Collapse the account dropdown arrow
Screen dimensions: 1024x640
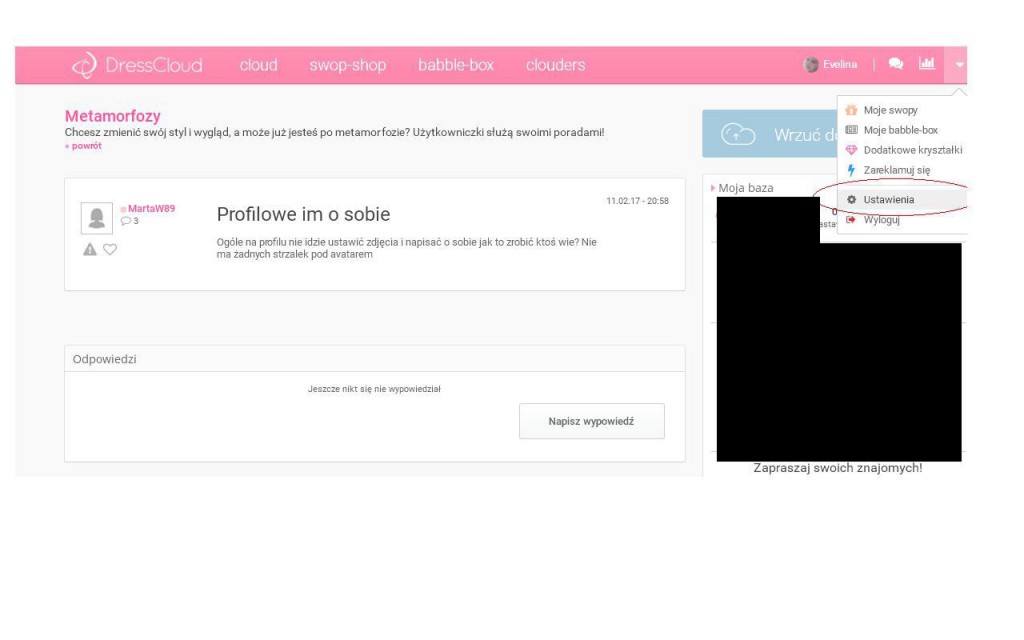click(959, 65)
